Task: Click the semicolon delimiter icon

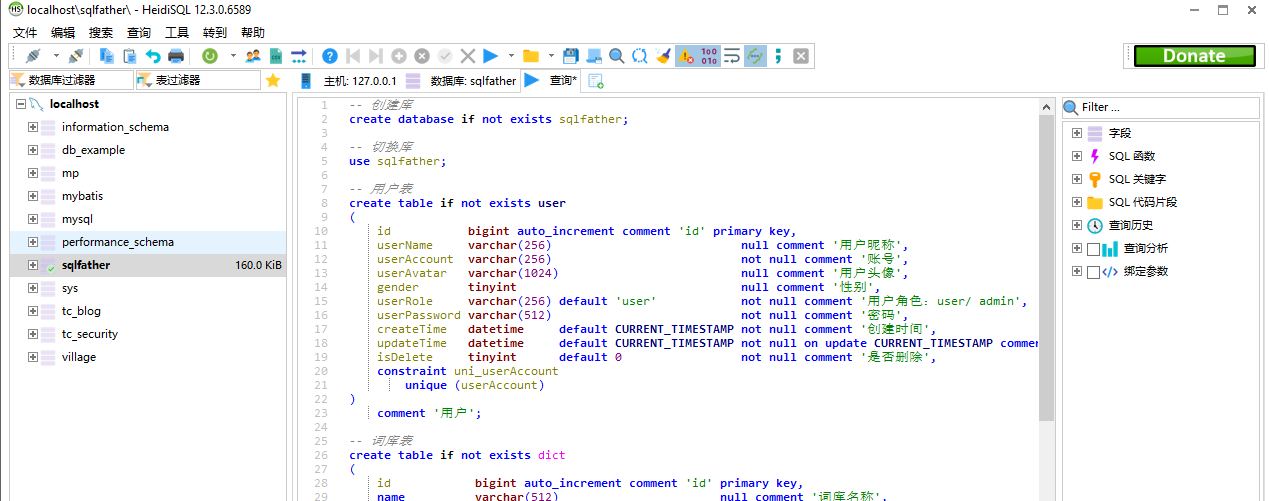Action: pyautogui.click(x=778, y=56)
